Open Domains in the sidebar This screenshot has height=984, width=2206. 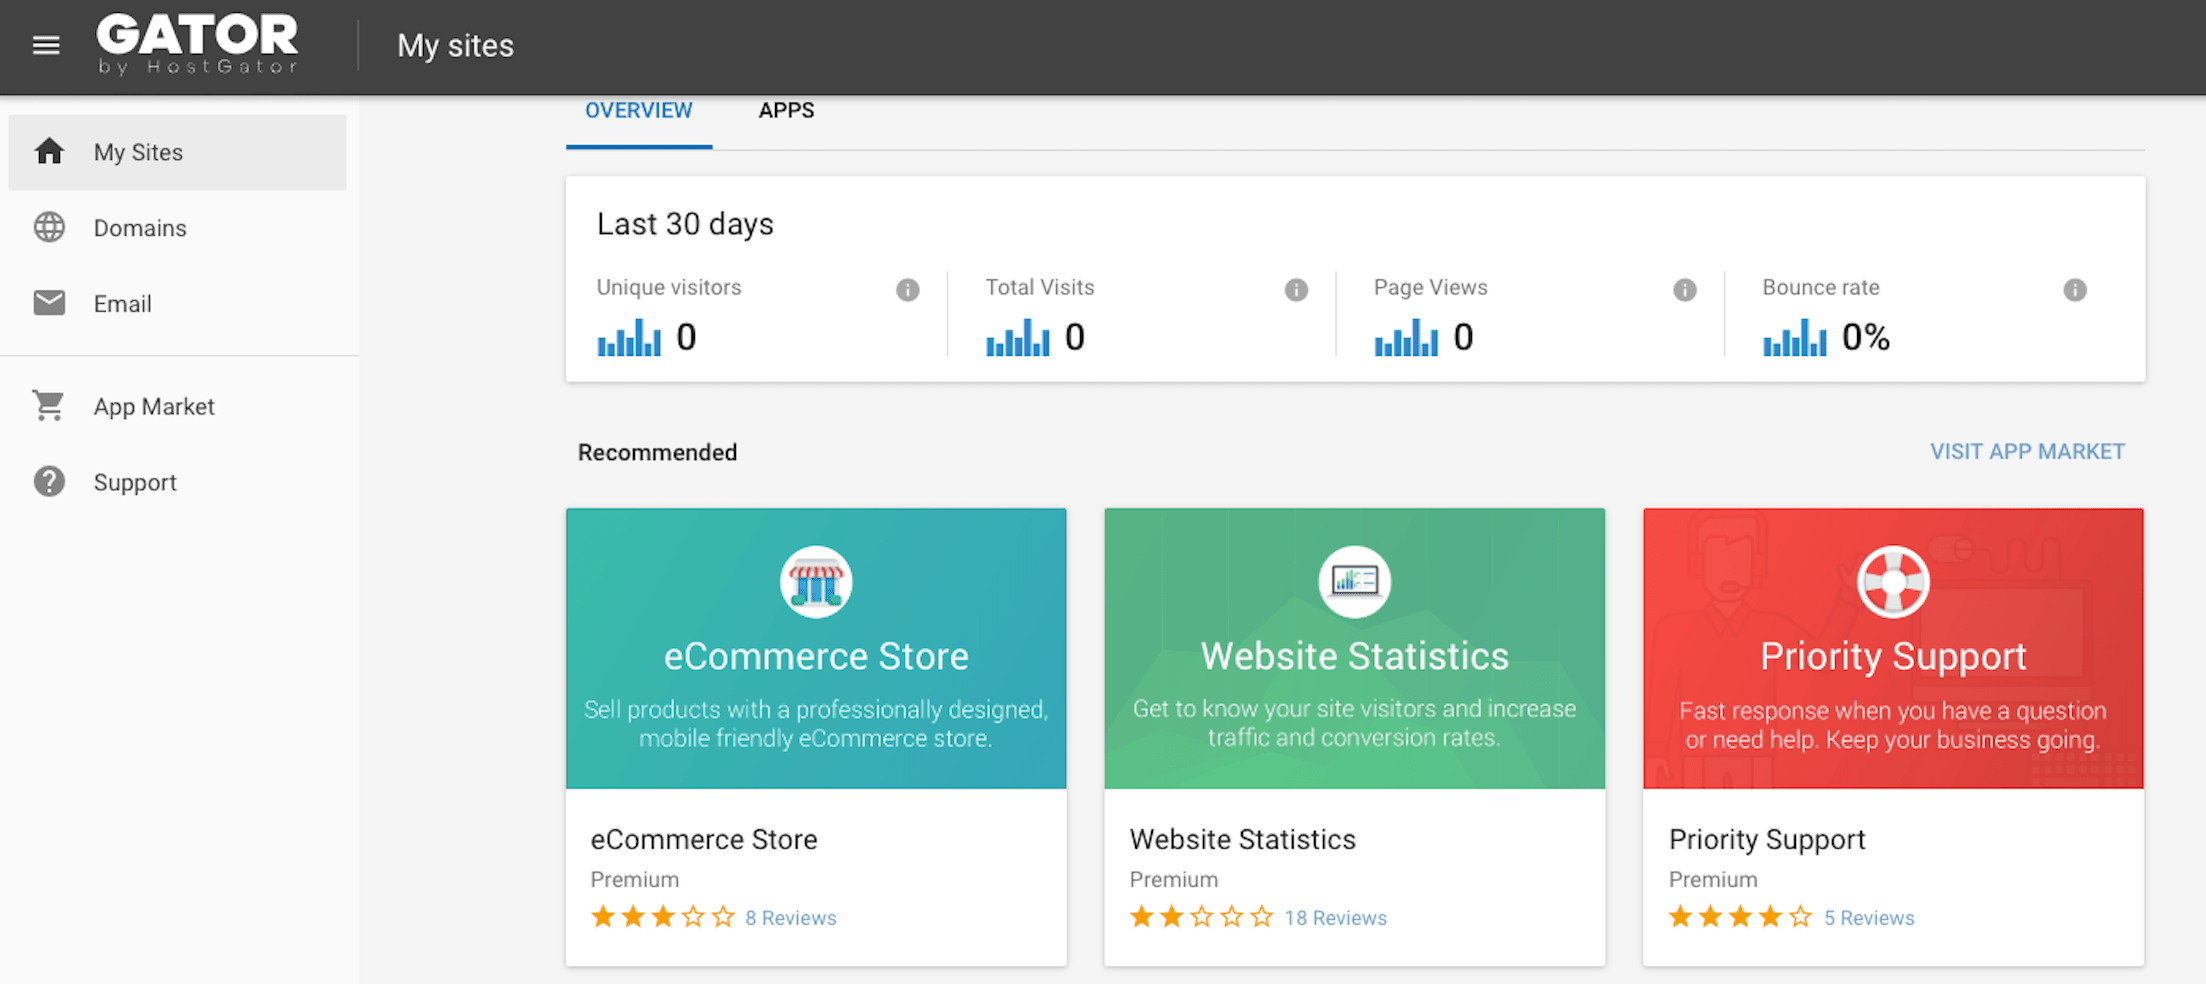140,228
